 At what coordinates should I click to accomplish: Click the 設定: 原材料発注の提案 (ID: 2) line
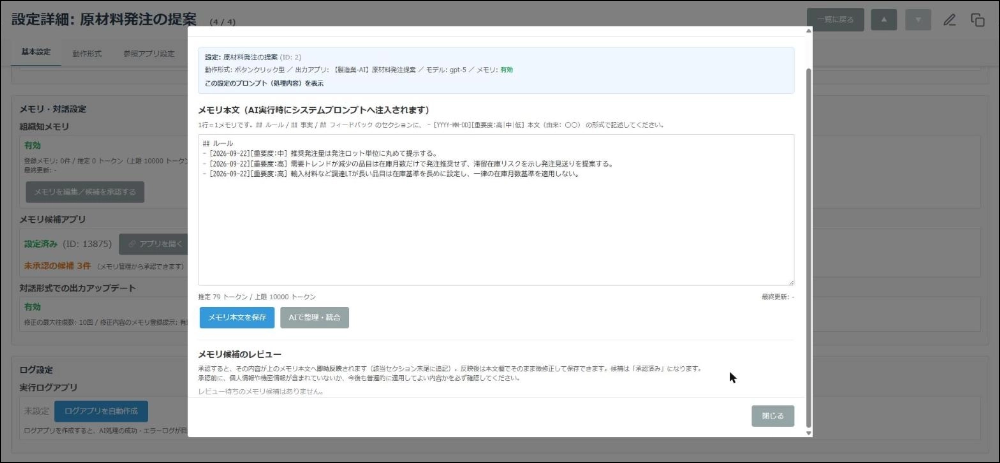tap(253, 57)
